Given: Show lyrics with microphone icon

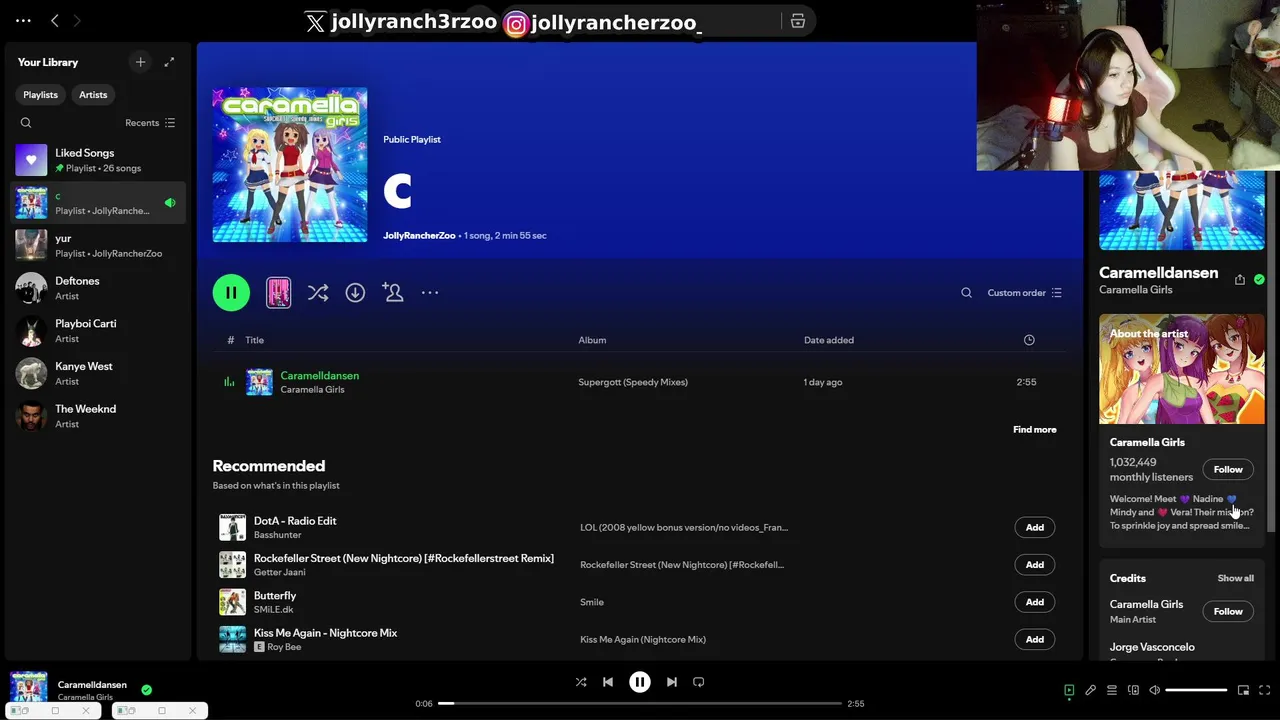Looking at the screenshot, I should click(1090, 690).
